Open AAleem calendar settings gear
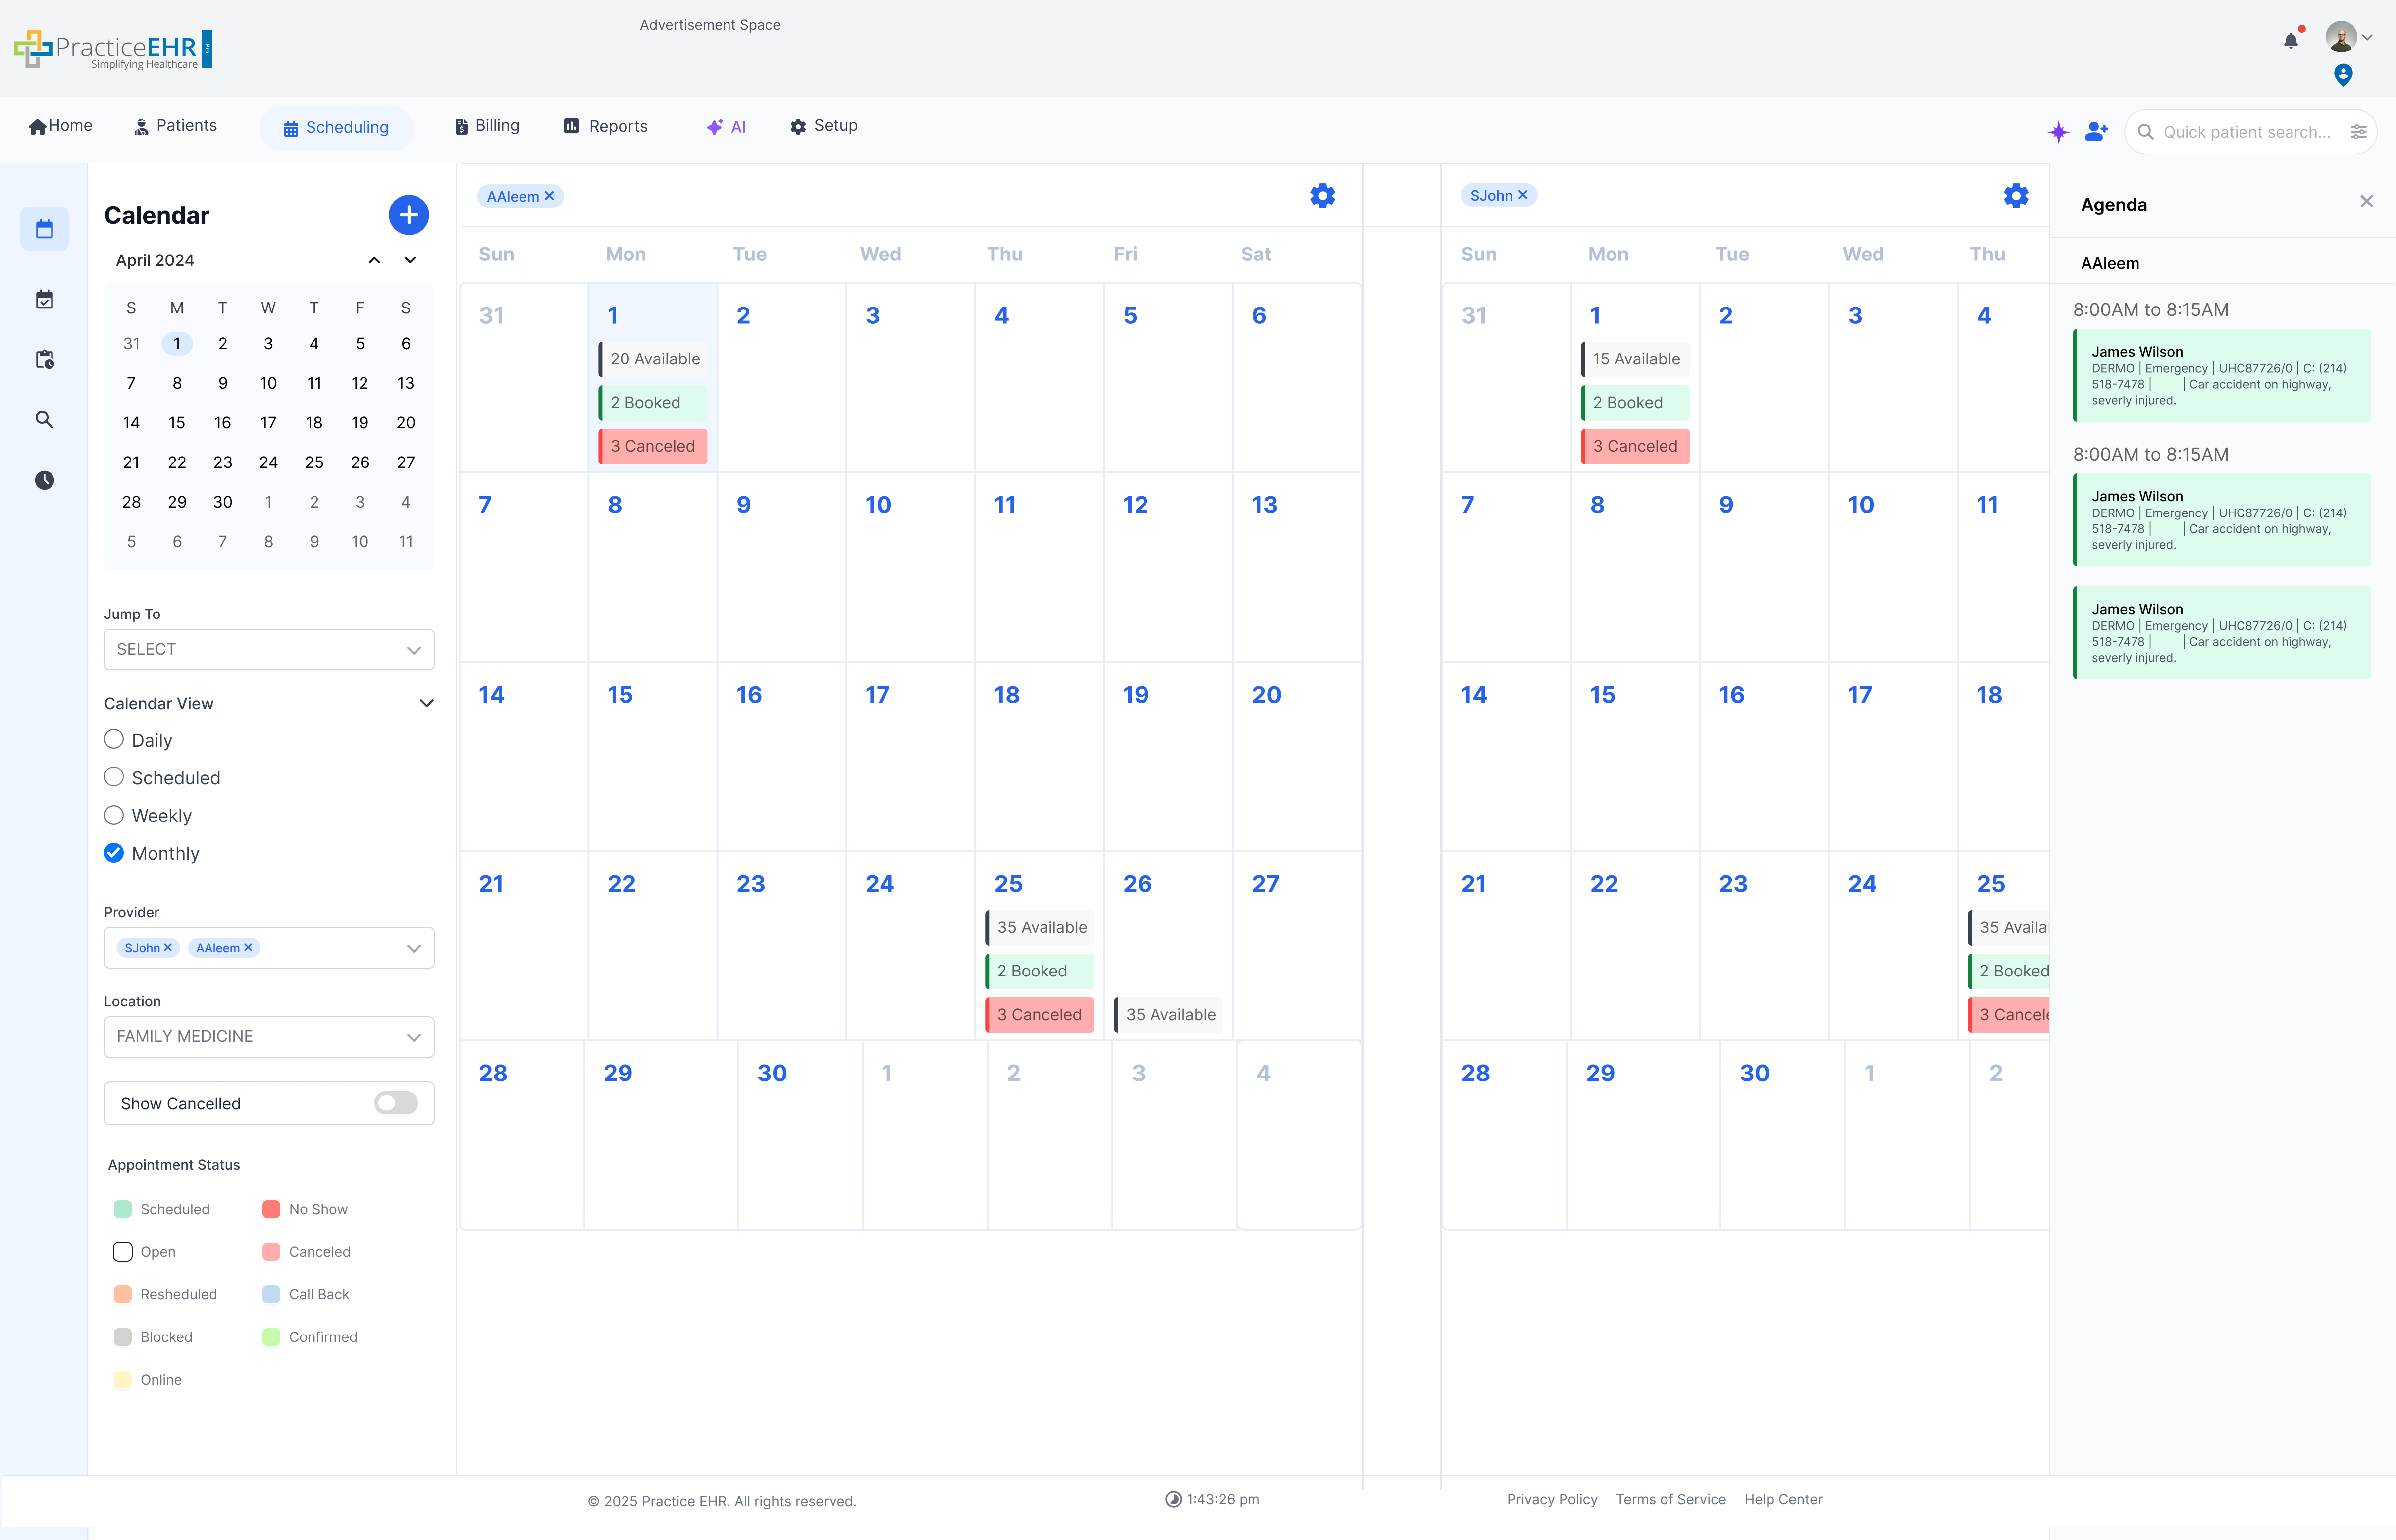This screenshot has width=2396, height=1540. (x=1322, y=196)
